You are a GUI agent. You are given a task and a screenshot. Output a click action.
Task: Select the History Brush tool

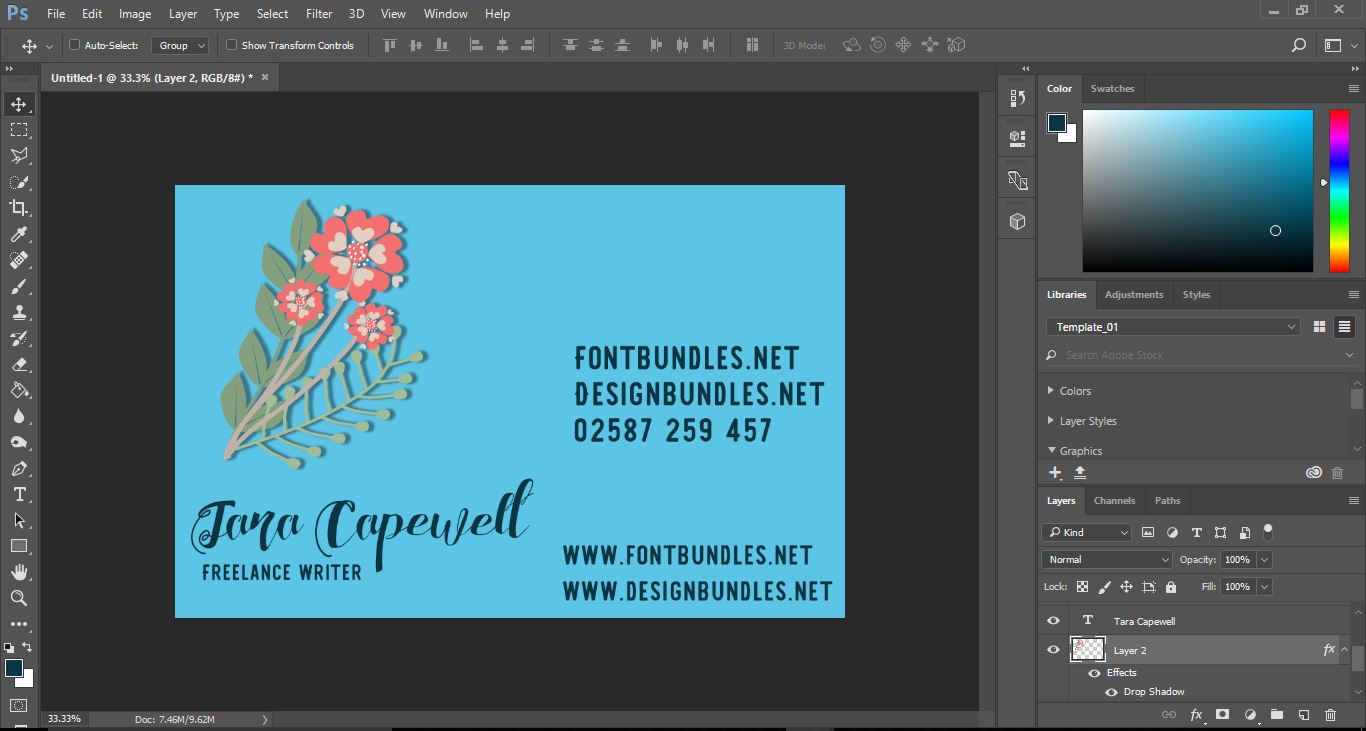19,338
